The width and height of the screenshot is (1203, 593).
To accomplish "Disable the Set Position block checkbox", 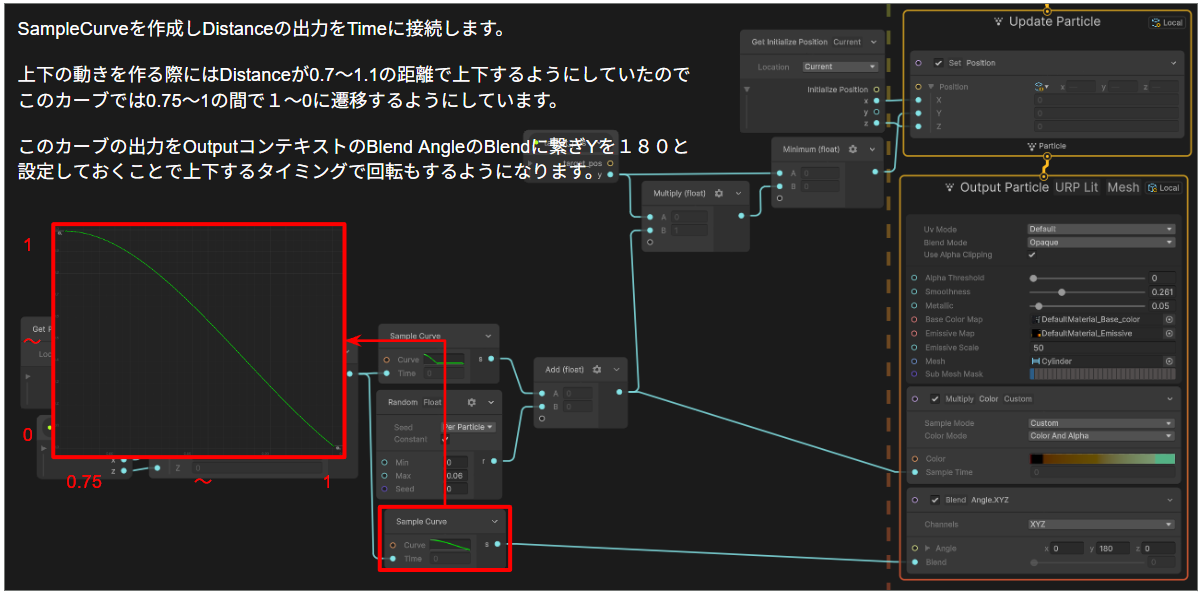I will pos(938,63).
